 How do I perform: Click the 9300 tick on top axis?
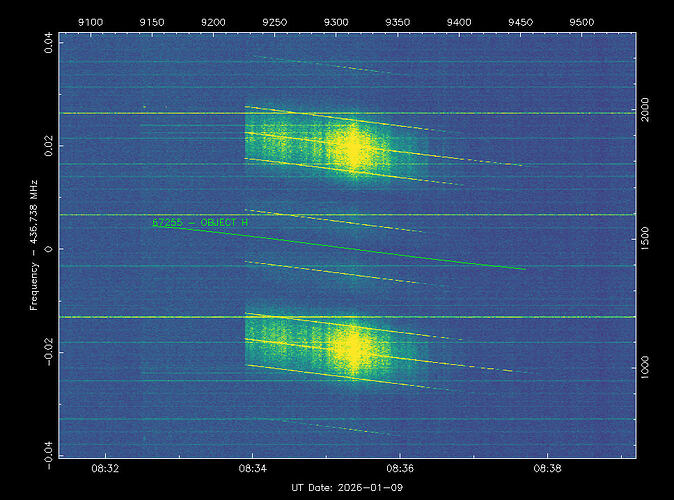click(337, 21)
